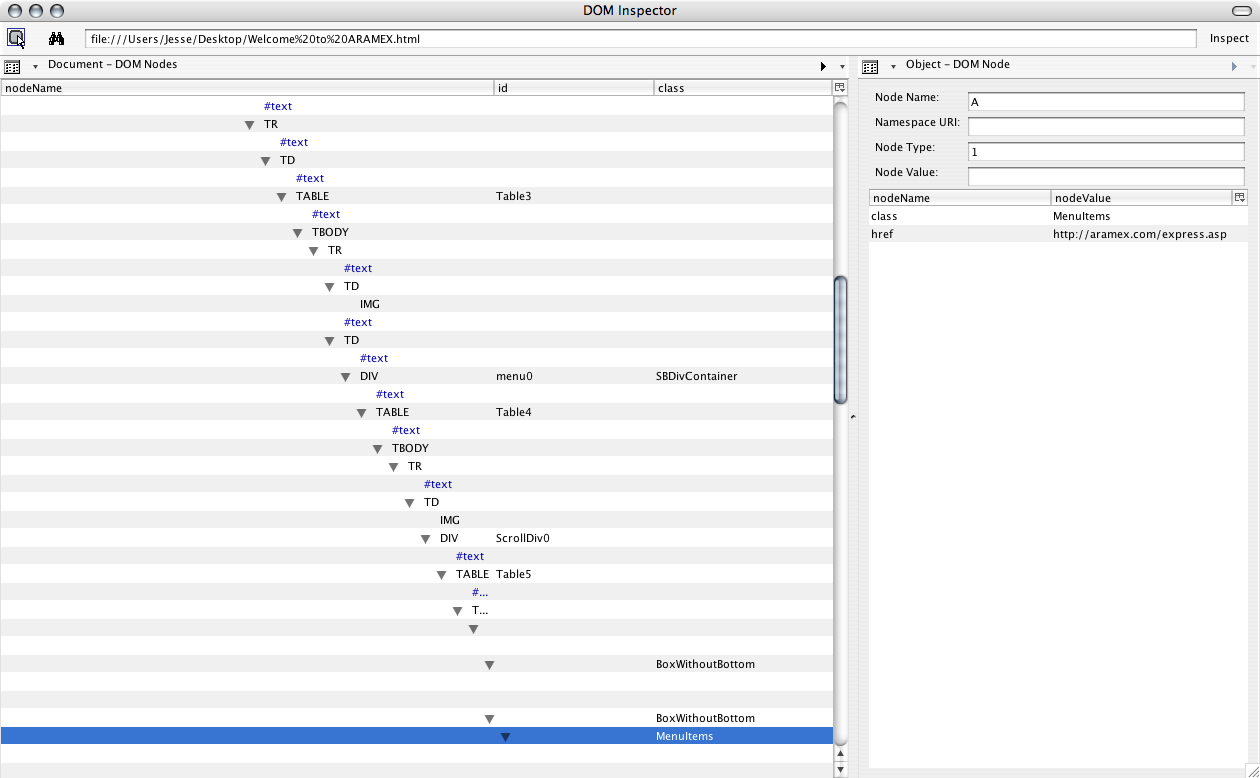This screenshot has width=1260, height=778.
Task: Click the document viewer list icon beside Document - DOM Nodes
Action: (12, 67)
